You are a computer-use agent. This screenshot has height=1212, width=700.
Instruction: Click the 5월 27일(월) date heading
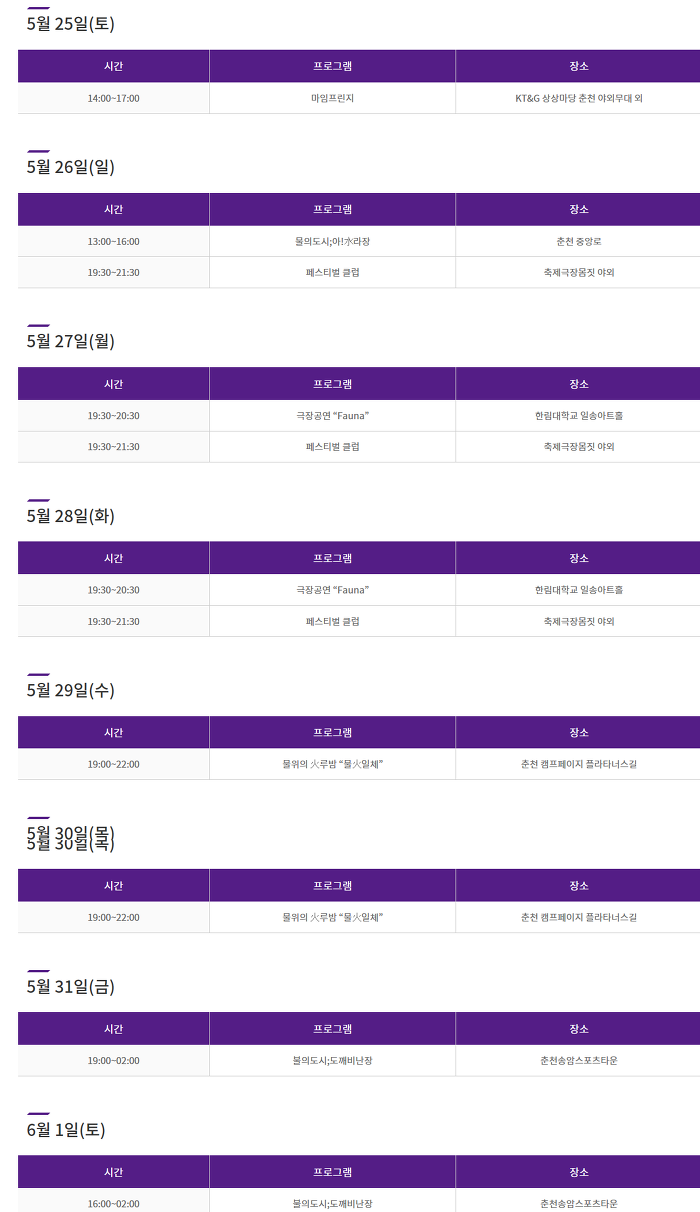71,341
